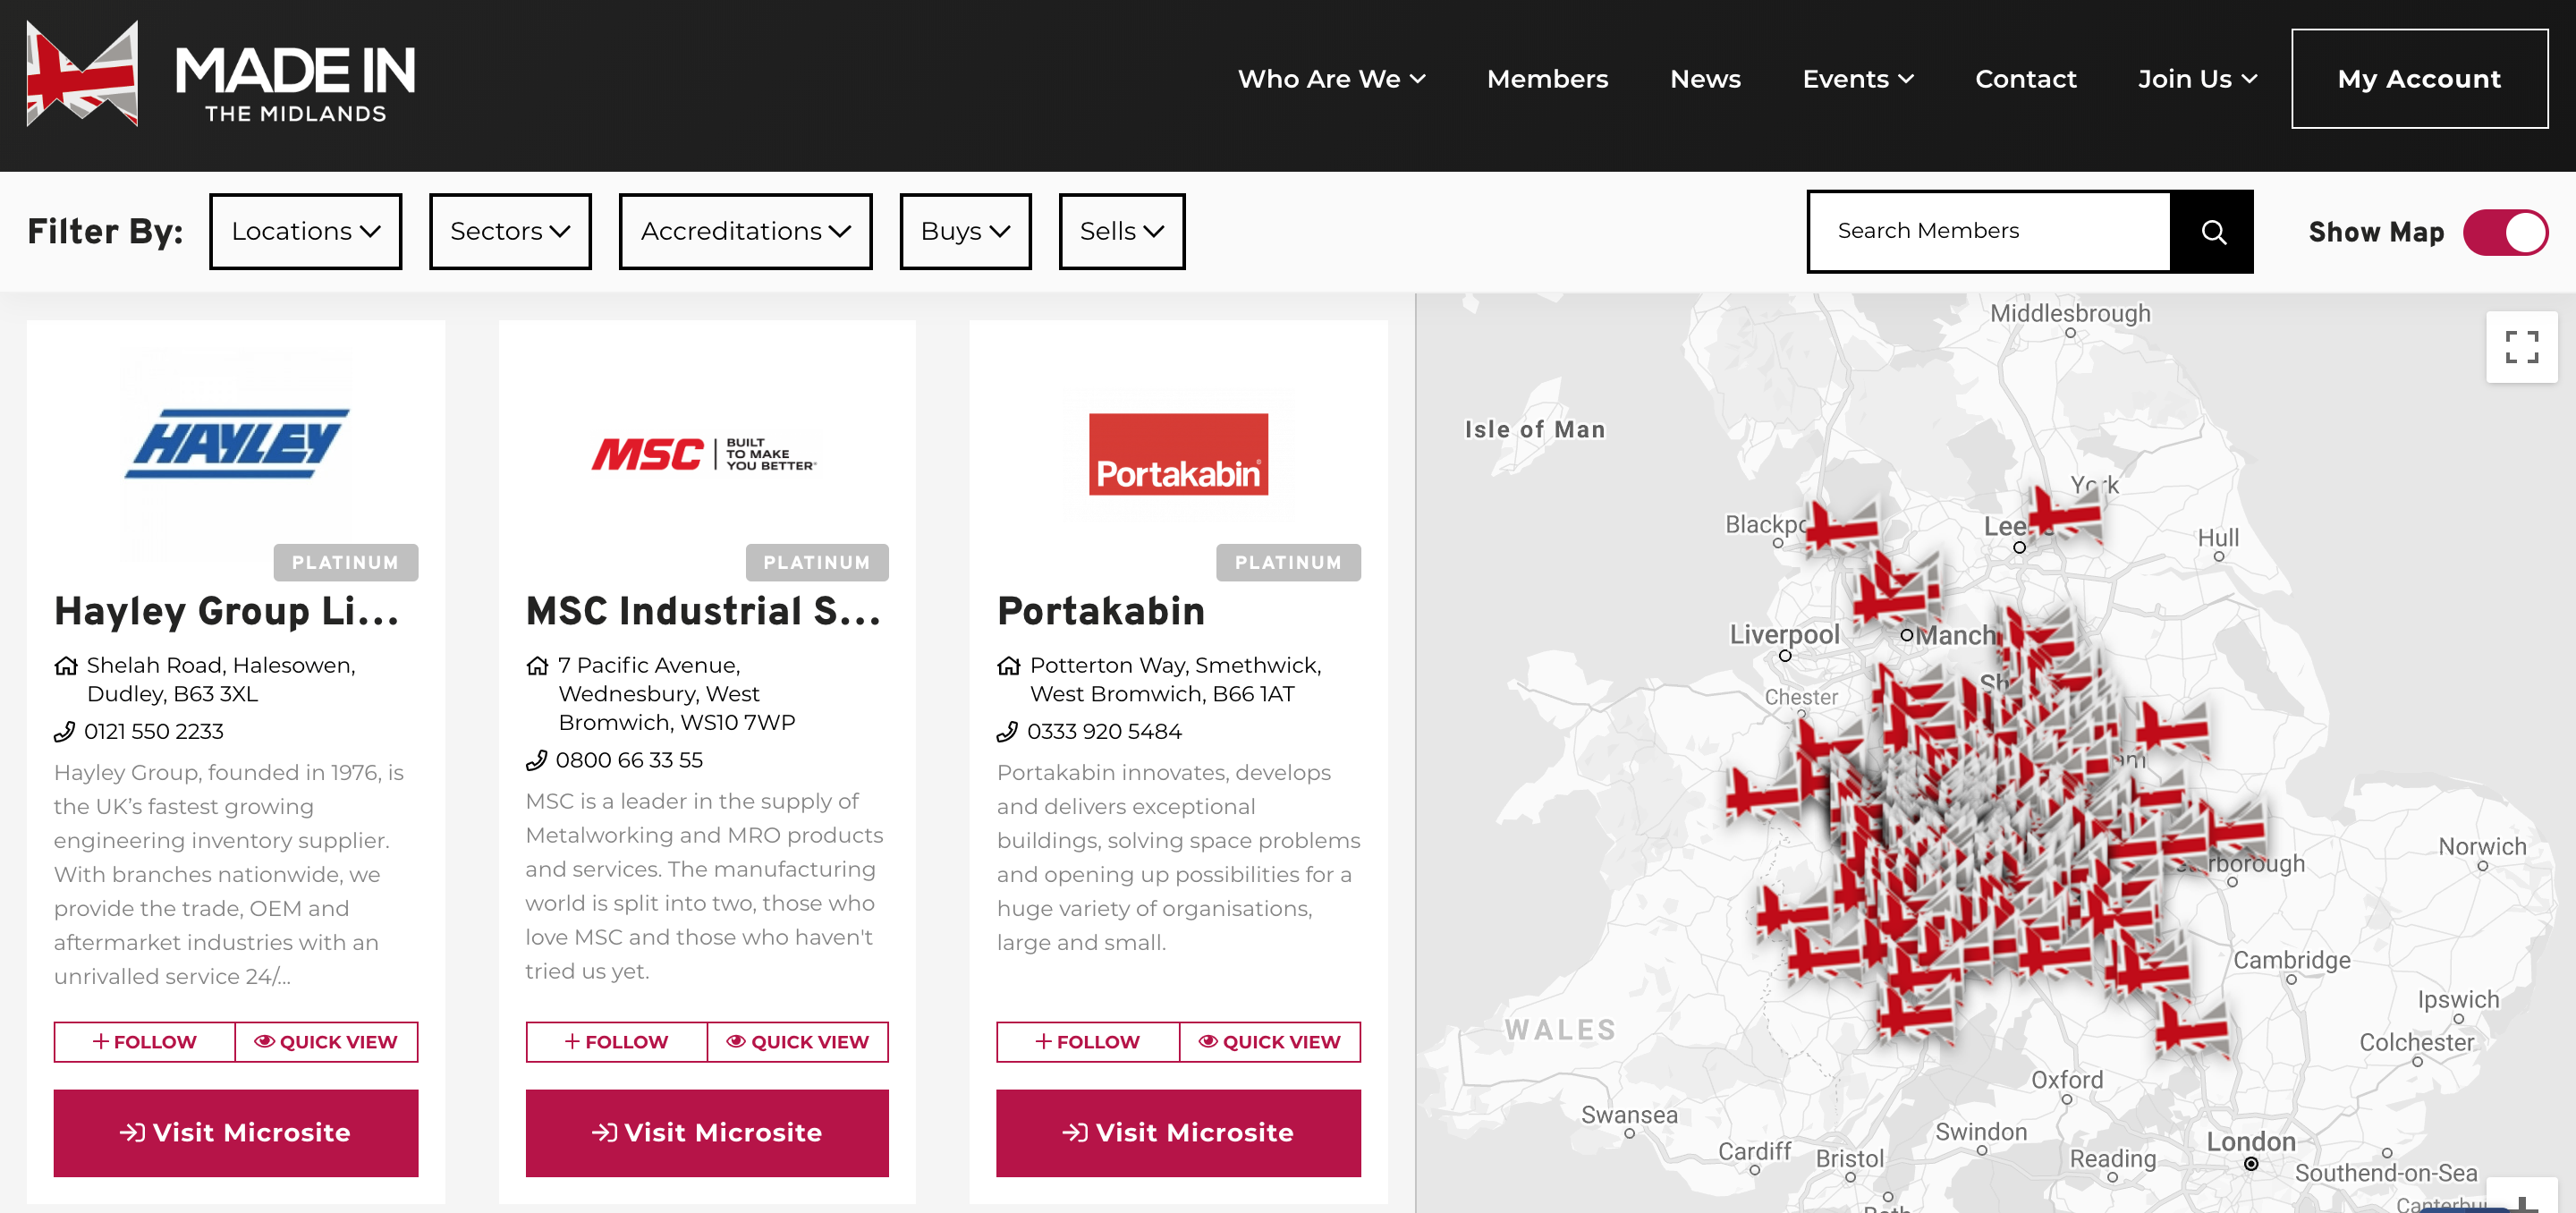Quick view MSC Industrial

(798, 1042)
